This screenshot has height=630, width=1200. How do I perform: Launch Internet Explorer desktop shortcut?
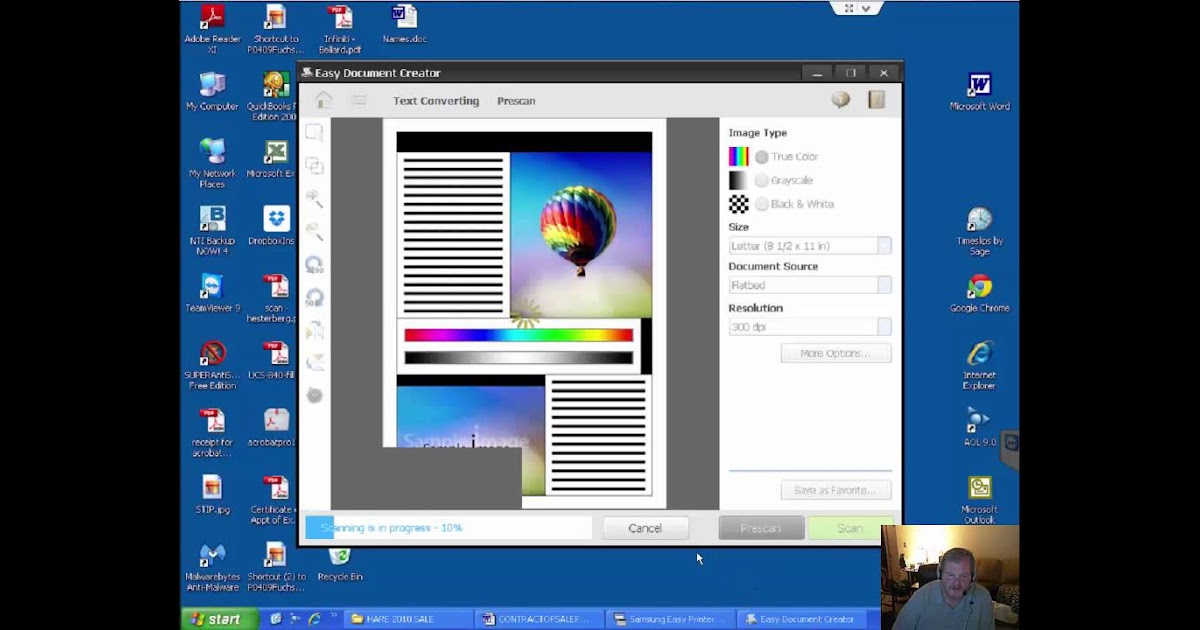(979, 365)
